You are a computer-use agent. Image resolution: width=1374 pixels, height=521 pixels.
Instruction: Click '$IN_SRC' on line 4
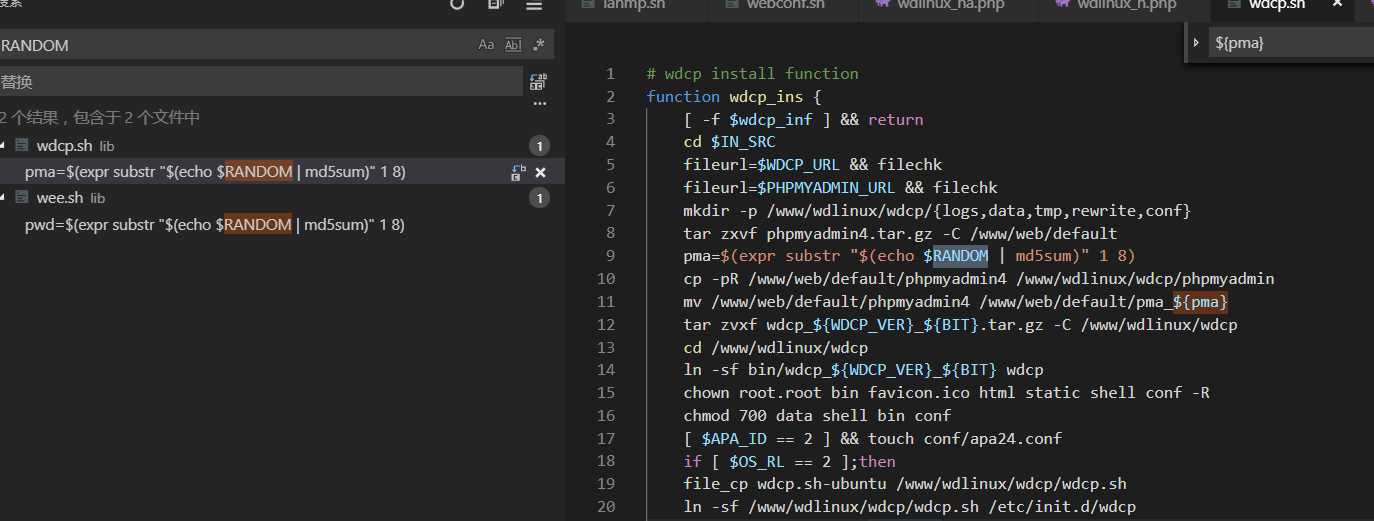[743, 143]
